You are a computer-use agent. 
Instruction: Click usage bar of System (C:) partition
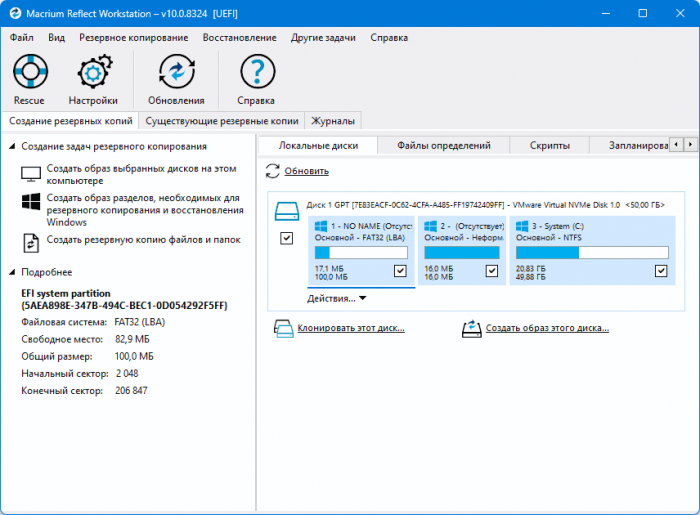click(592, 253)
